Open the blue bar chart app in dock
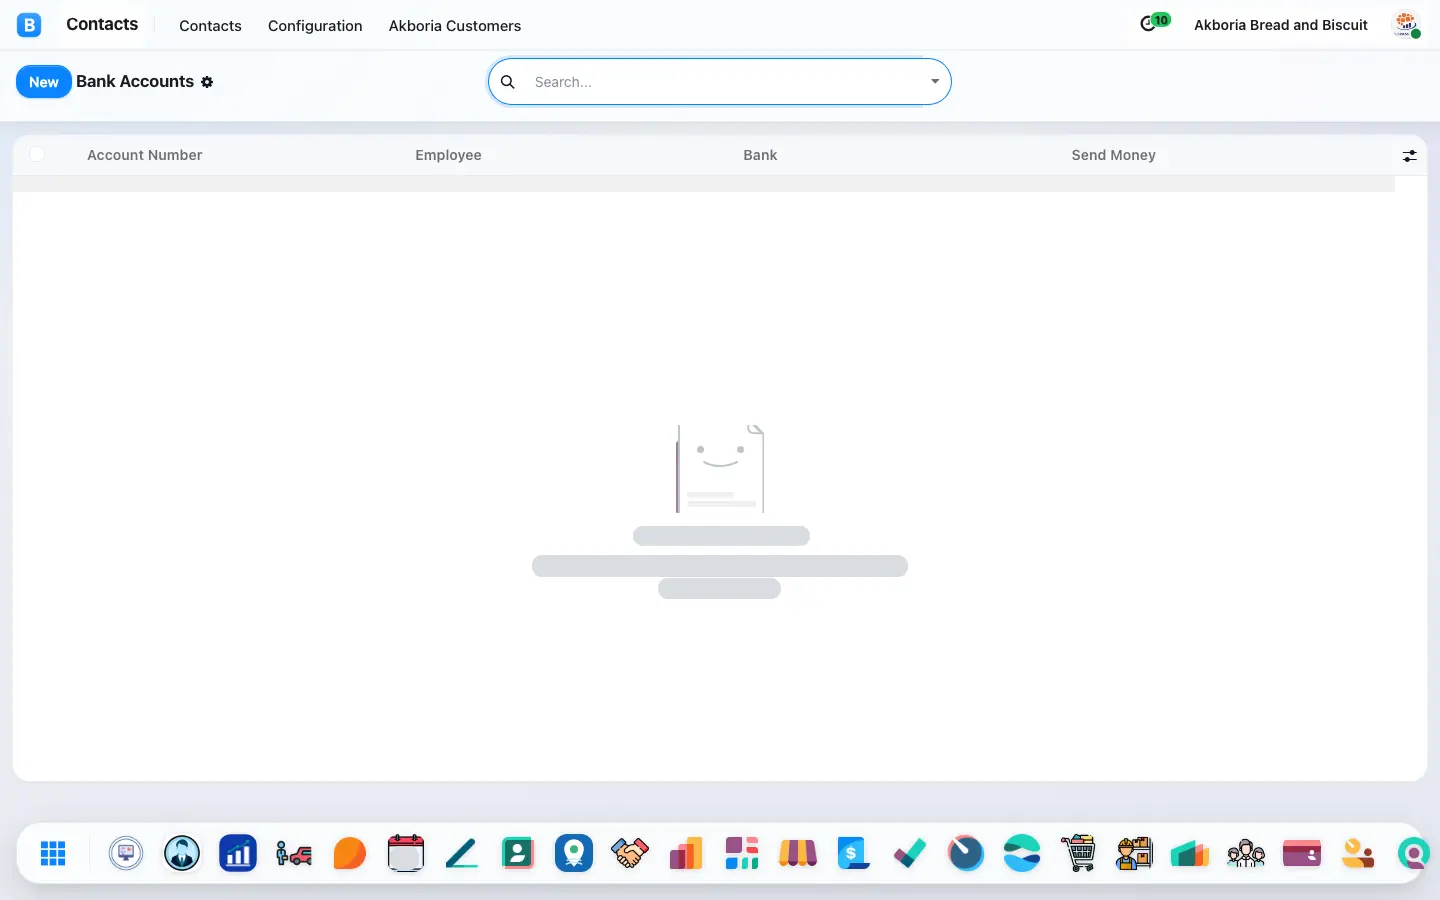This screenshot has width=1440, height=900. coord(238,853)
